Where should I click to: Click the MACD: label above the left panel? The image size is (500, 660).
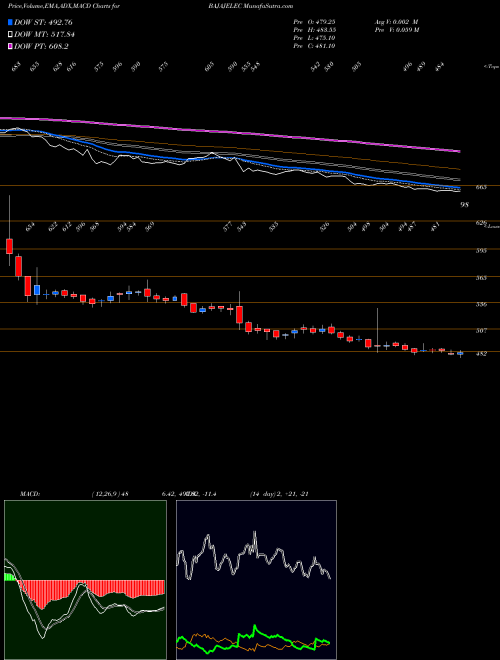[x=29, y=494]
